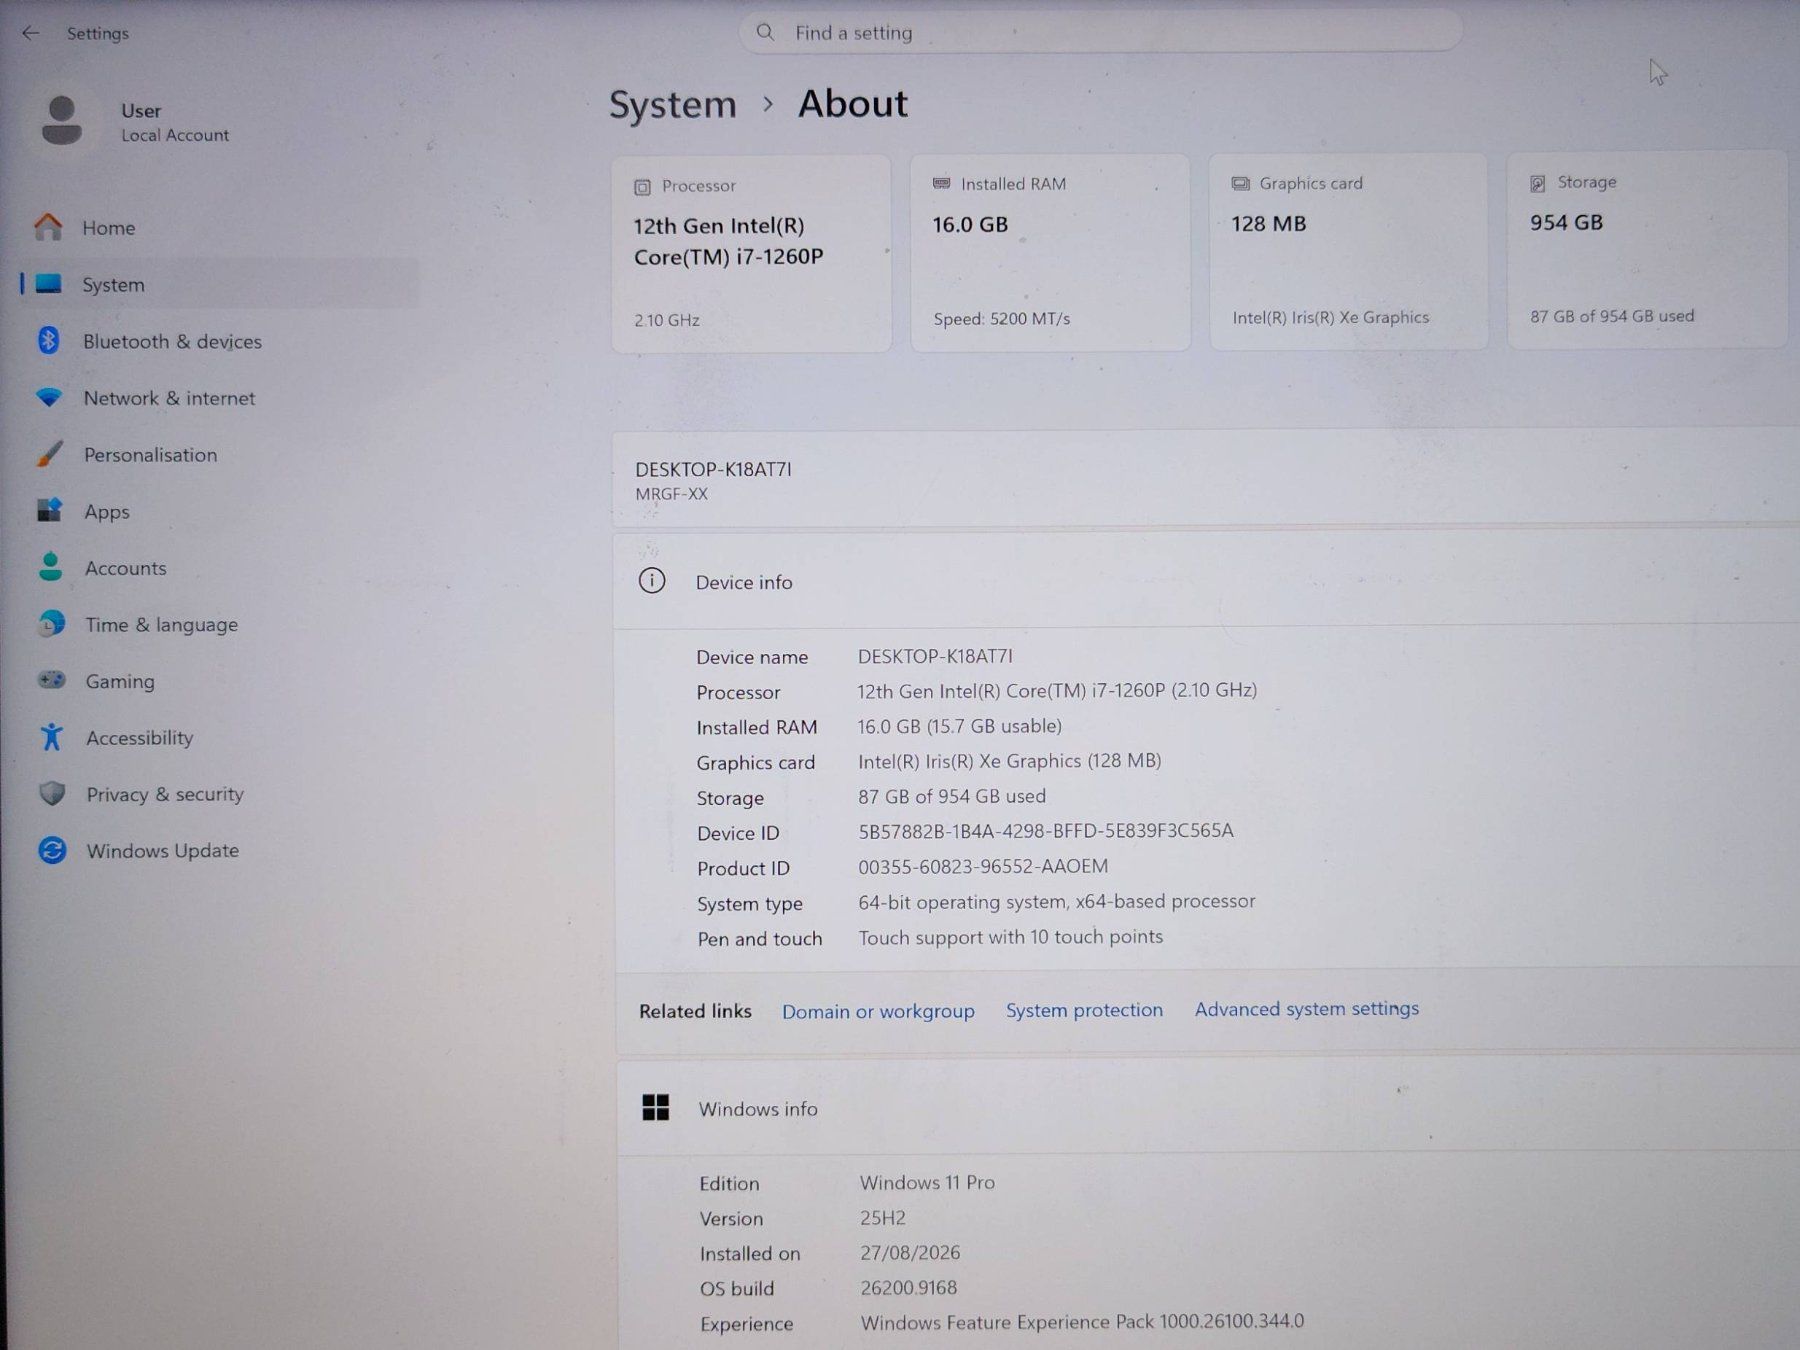Click the Version value 25H2
Viewport: 1800px width, 1350px height.
[x=883, y=1218]
